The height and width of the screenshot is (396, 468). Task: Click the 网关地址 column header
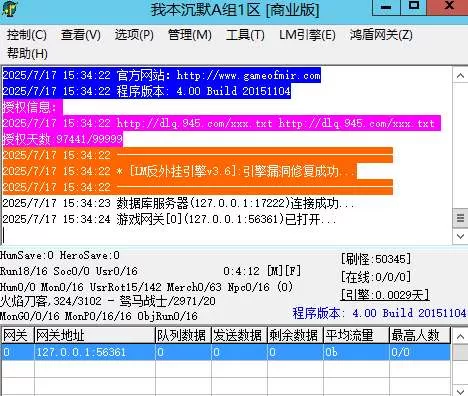coord(95,335)
